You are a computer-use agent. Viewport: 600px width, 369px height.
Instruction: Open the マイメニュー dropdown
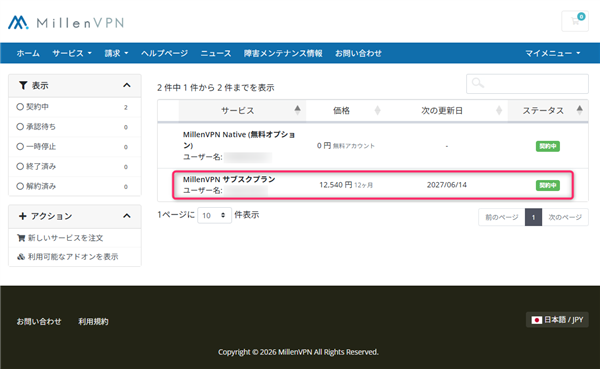coord(553,53)
